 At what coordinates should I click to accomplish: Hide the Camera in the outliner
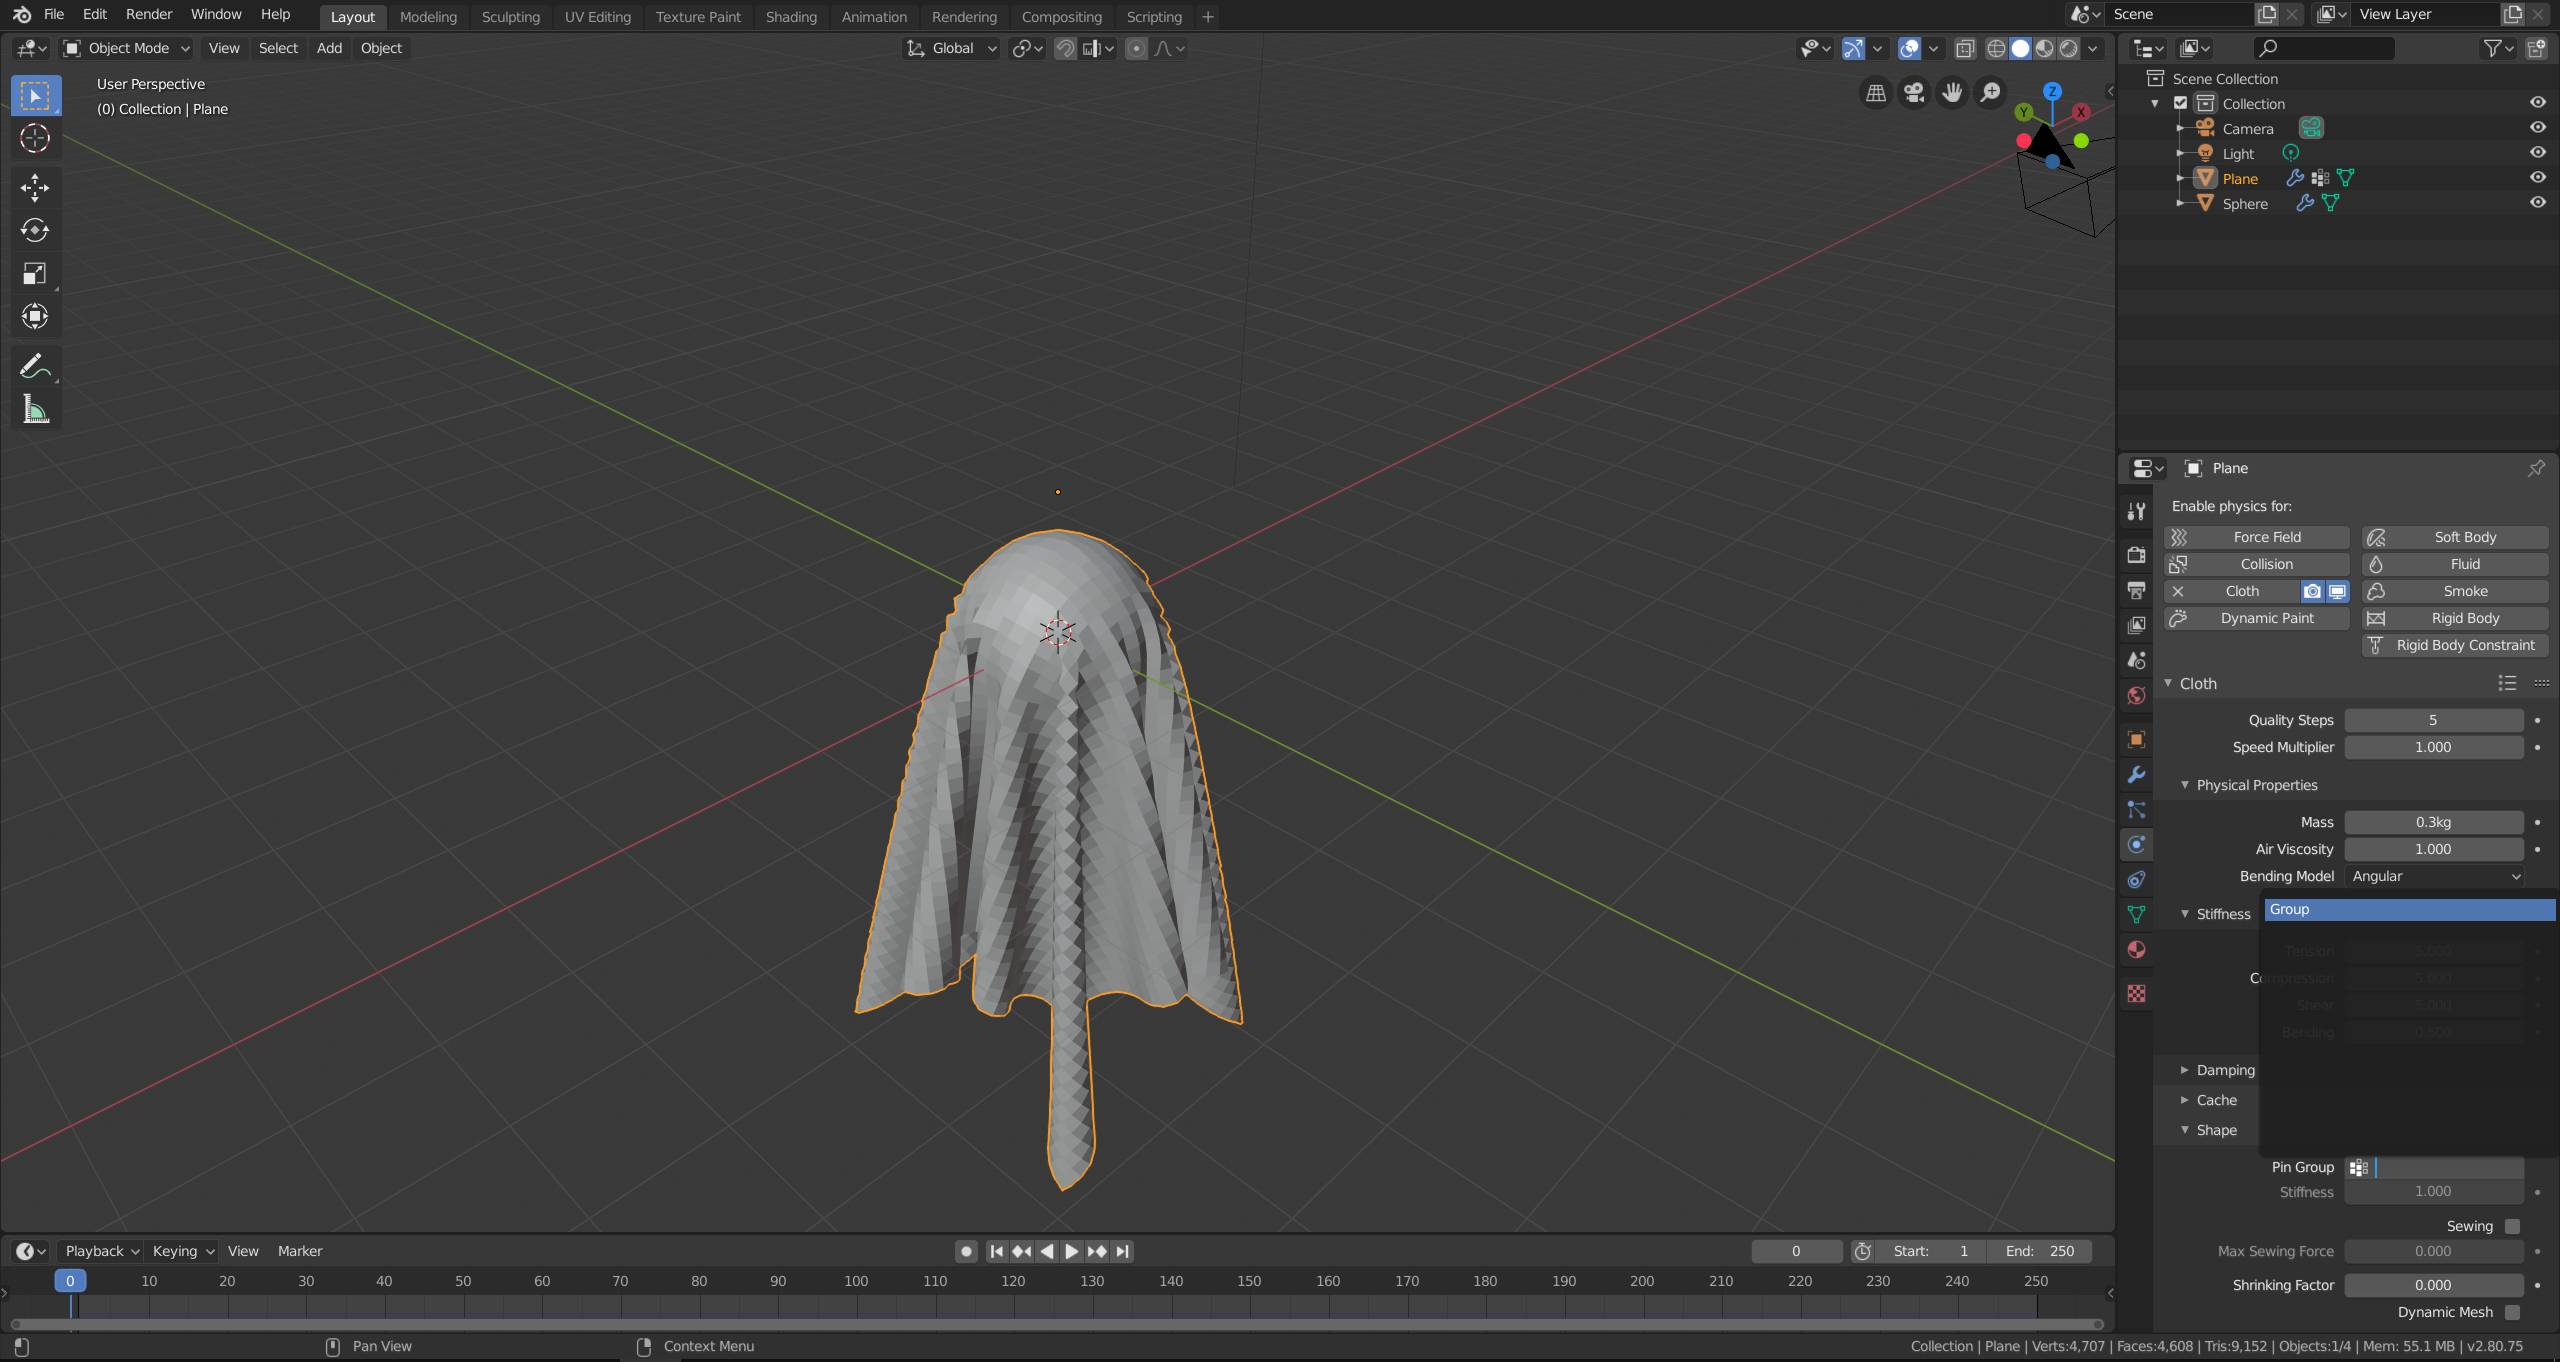pos(2537,128)
